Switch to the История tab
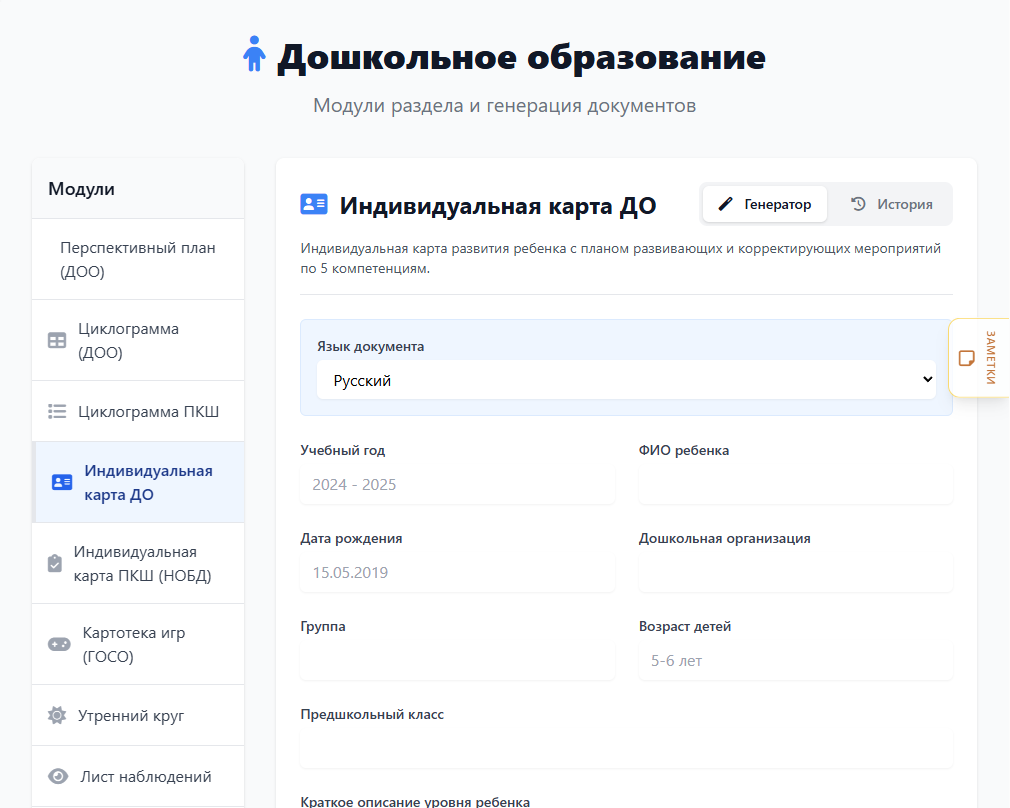This screenshot has width=1010, height=808. (891, 204)
